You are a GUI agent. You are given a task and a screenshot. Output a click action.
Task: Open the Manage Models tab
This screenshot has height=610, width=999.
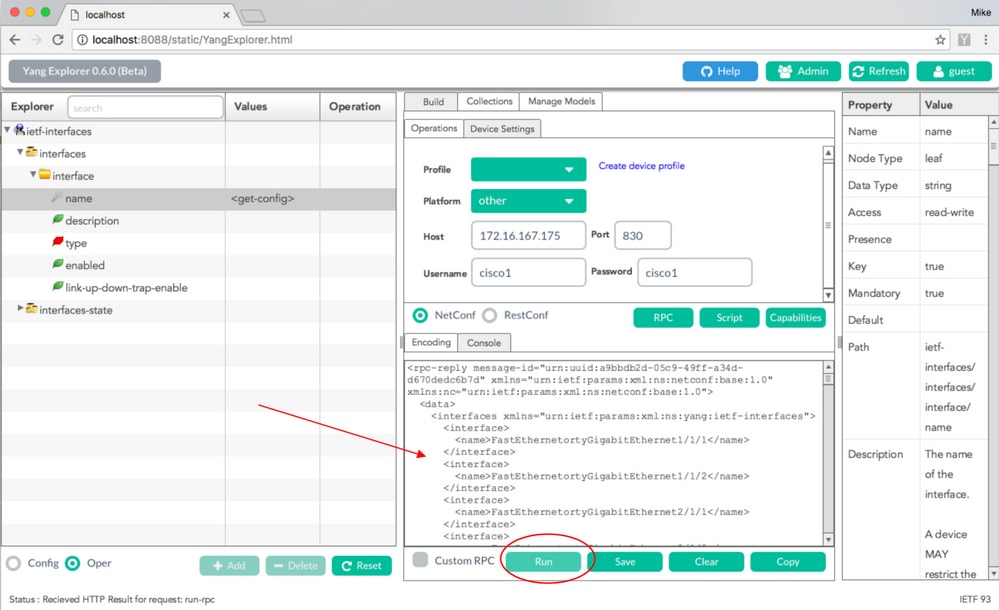pos(561,101)
